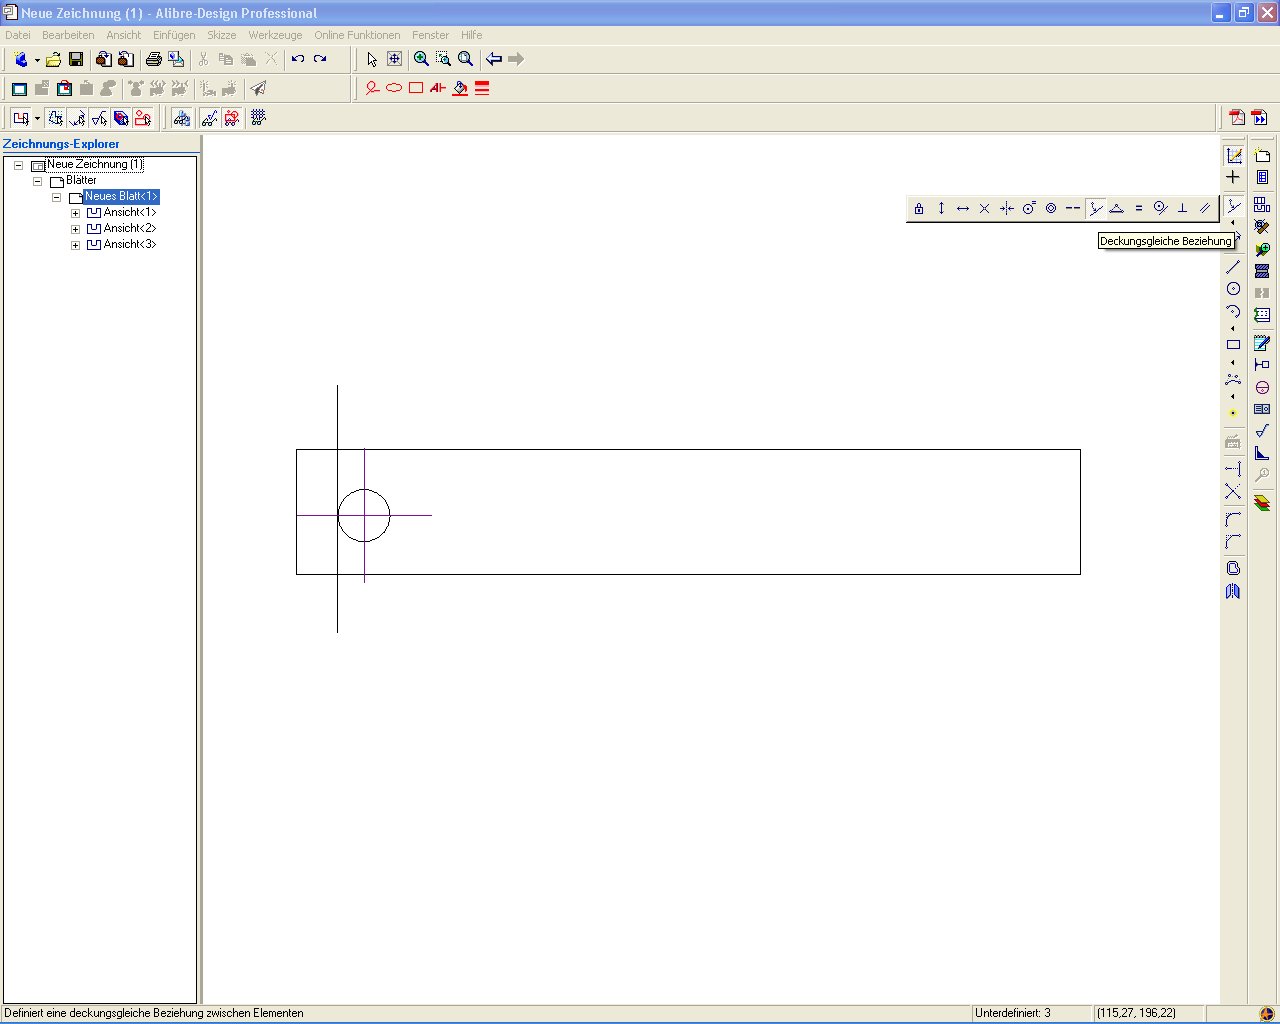Collapse the Blätter tree node
The height and width of the screenshot is (1024, 1280).
[37, 181]
